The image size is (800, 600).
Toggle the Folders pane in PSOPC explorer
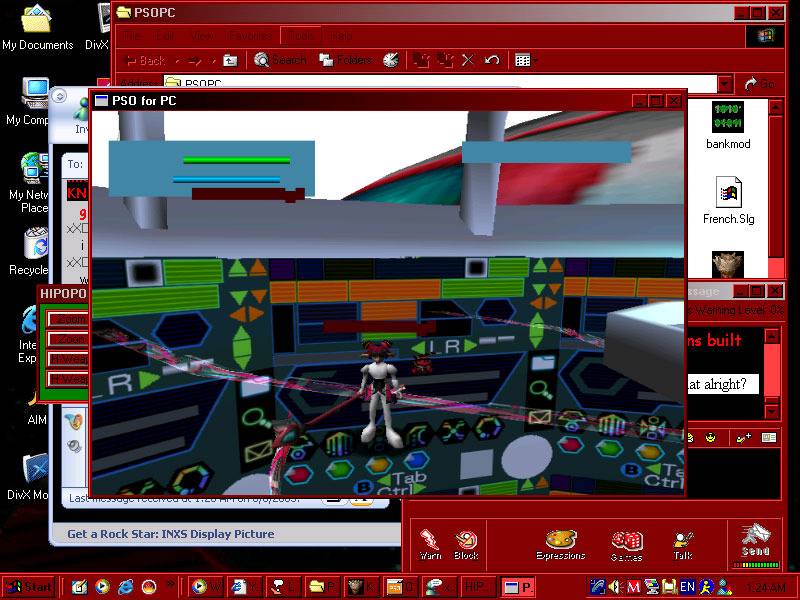tap(345, 60)
